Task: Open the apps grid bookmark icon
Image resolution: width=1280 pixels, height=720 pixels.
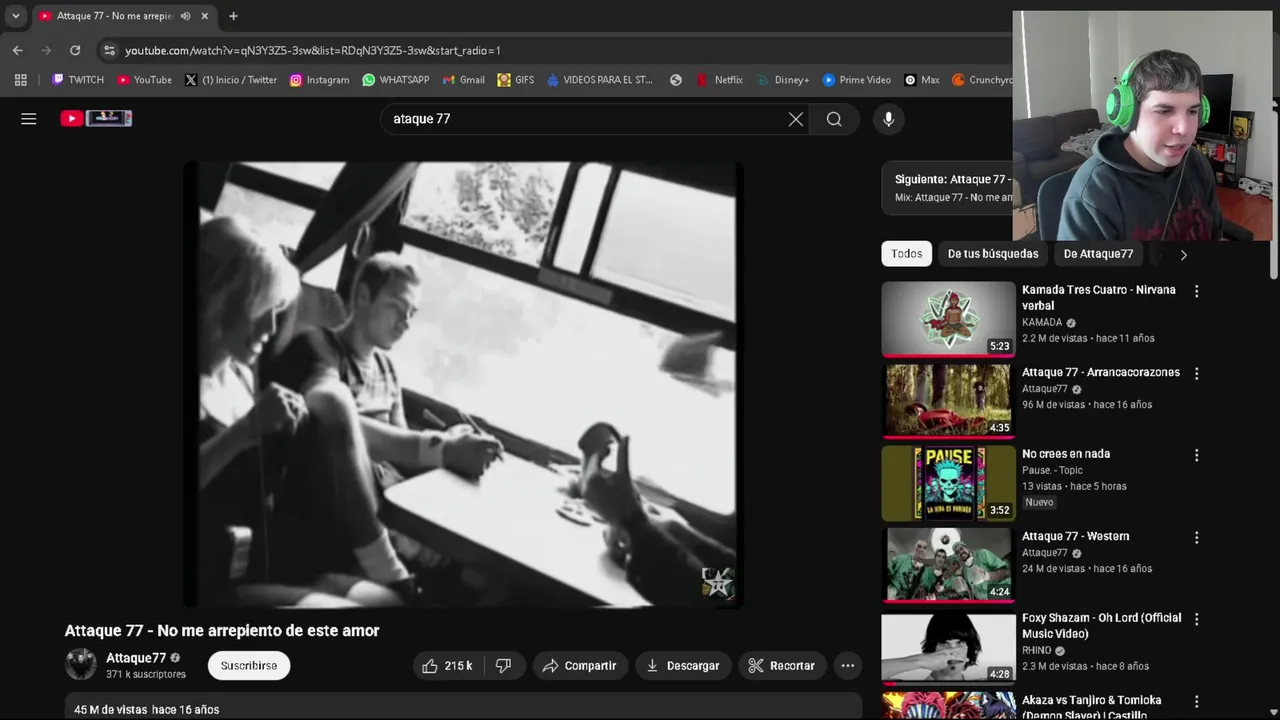Action: click(x=20, y=80)
